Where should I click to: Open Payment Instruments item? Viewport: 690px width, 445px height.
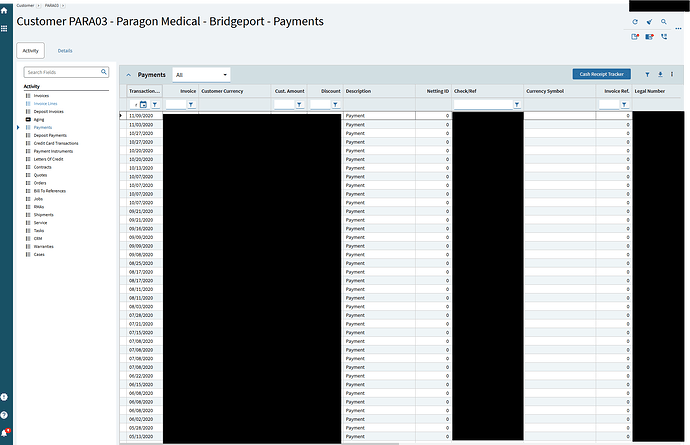(53, 151)
